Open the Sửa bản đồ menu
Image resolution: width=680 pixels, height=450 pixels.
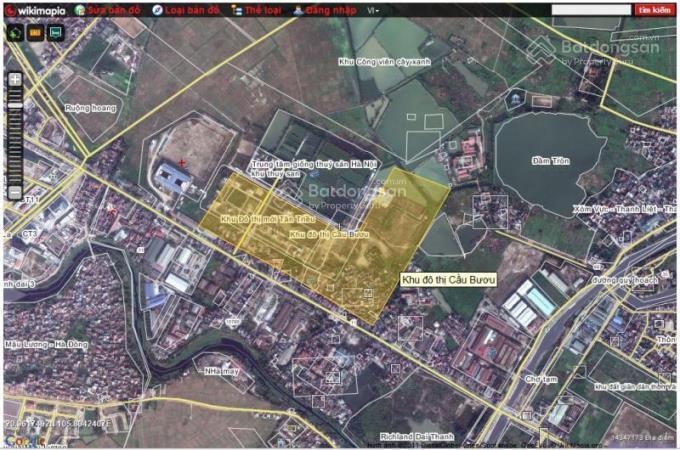click(108, 10)
